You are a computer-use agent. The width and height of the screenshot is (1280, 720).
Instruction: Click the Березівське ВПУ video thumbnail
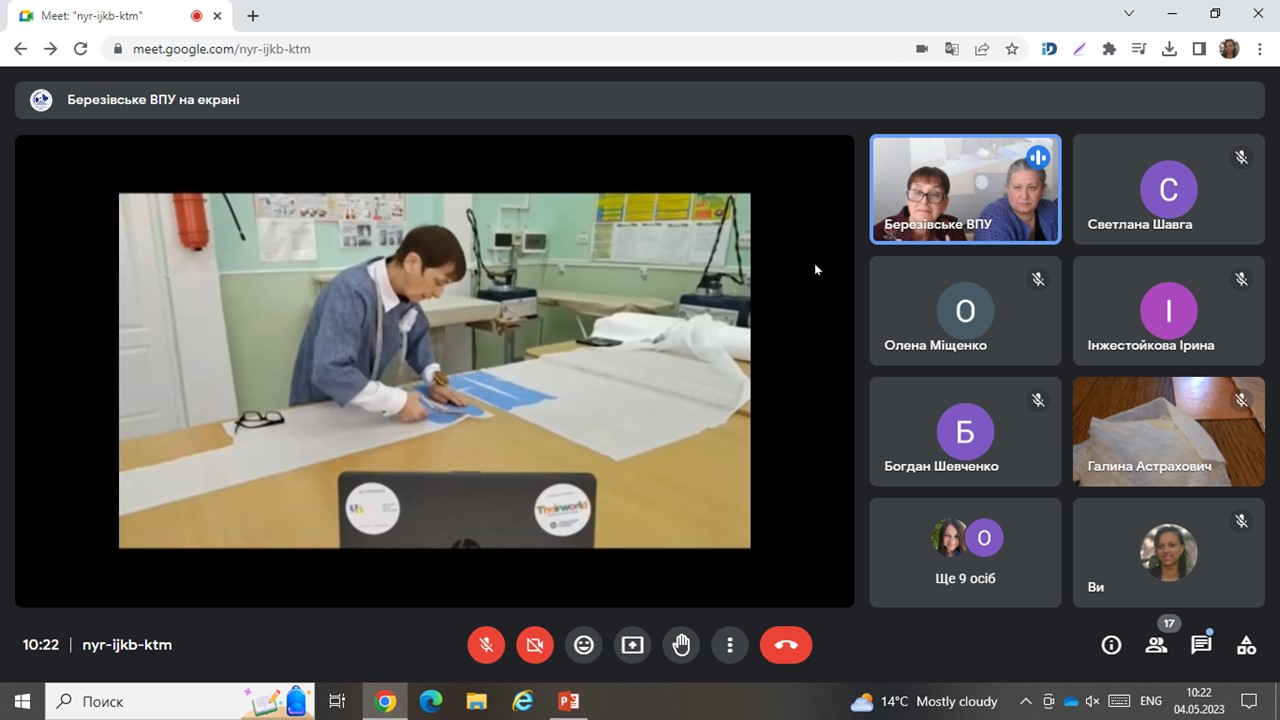click(x=965, y=189)
